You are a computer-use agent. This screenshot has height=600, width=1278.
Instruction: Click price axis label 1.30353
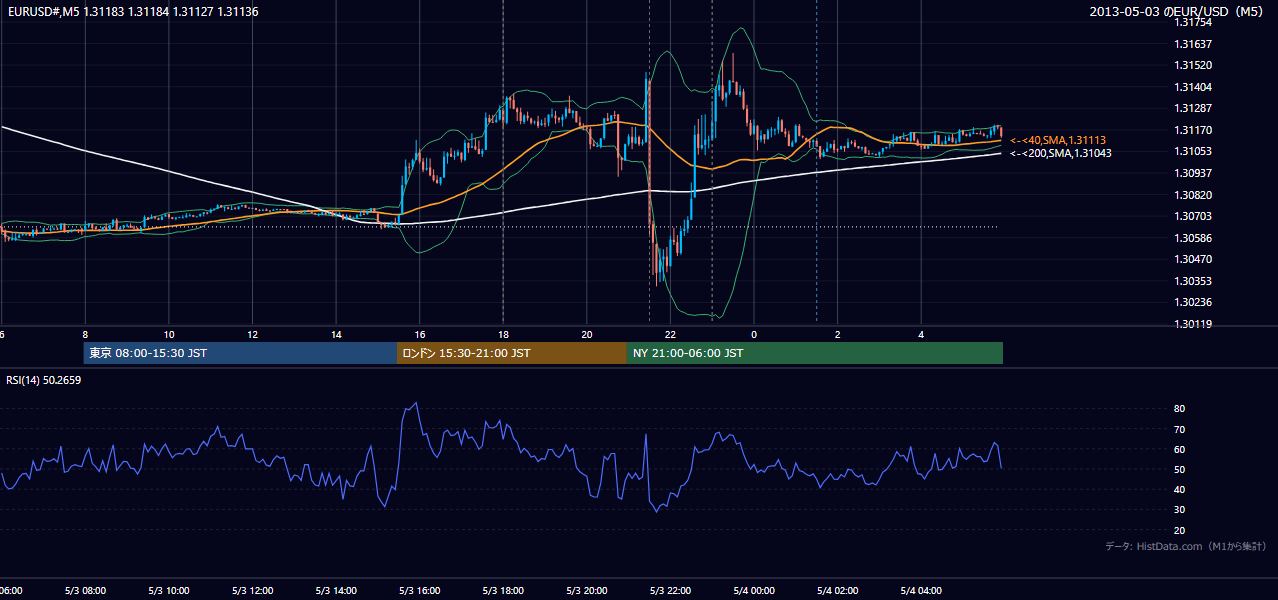click(1192, 281)
